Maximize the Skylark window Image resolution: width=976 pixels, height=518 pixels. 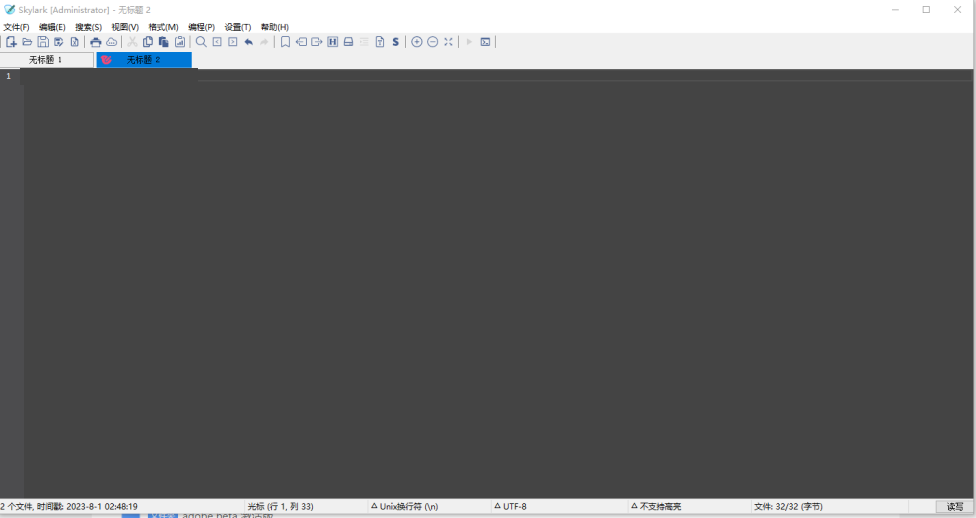[x=926, y=9]
